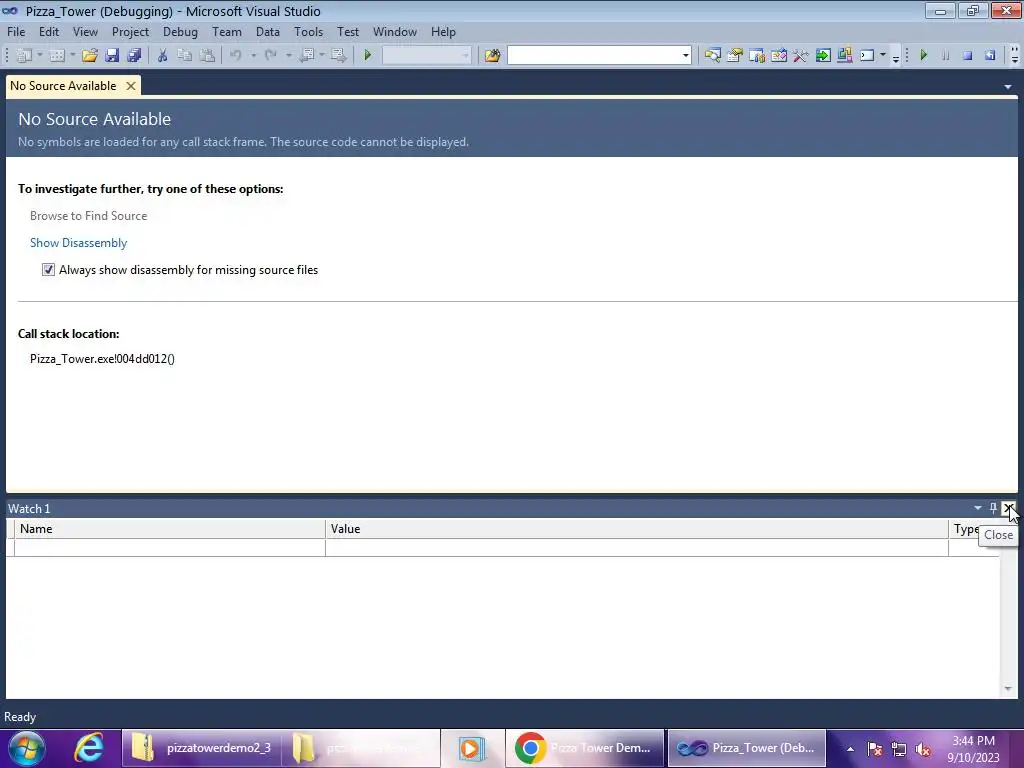Open the Toolbox wrench icon
This screenshot has height=768, width=1024.
pyautogui.click(x=801, y=56)
